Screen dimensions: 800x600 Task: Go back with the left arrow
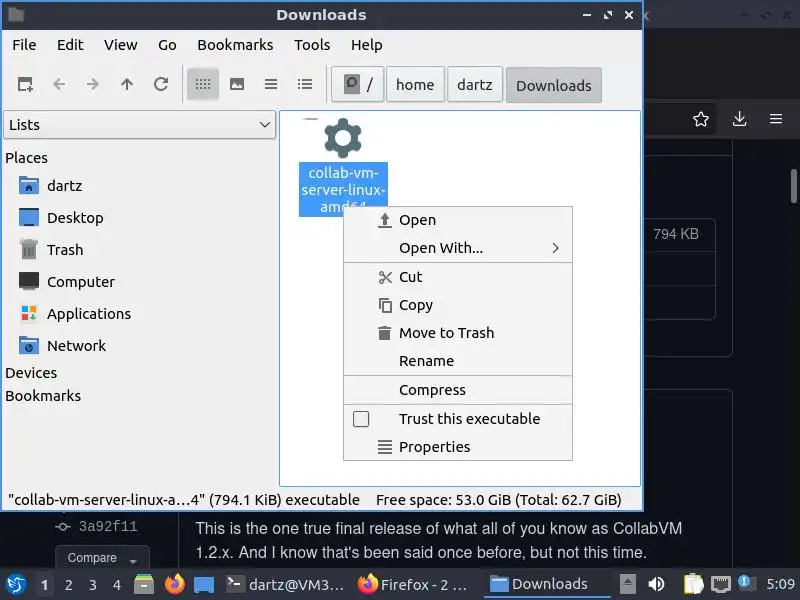click(59, 84)
